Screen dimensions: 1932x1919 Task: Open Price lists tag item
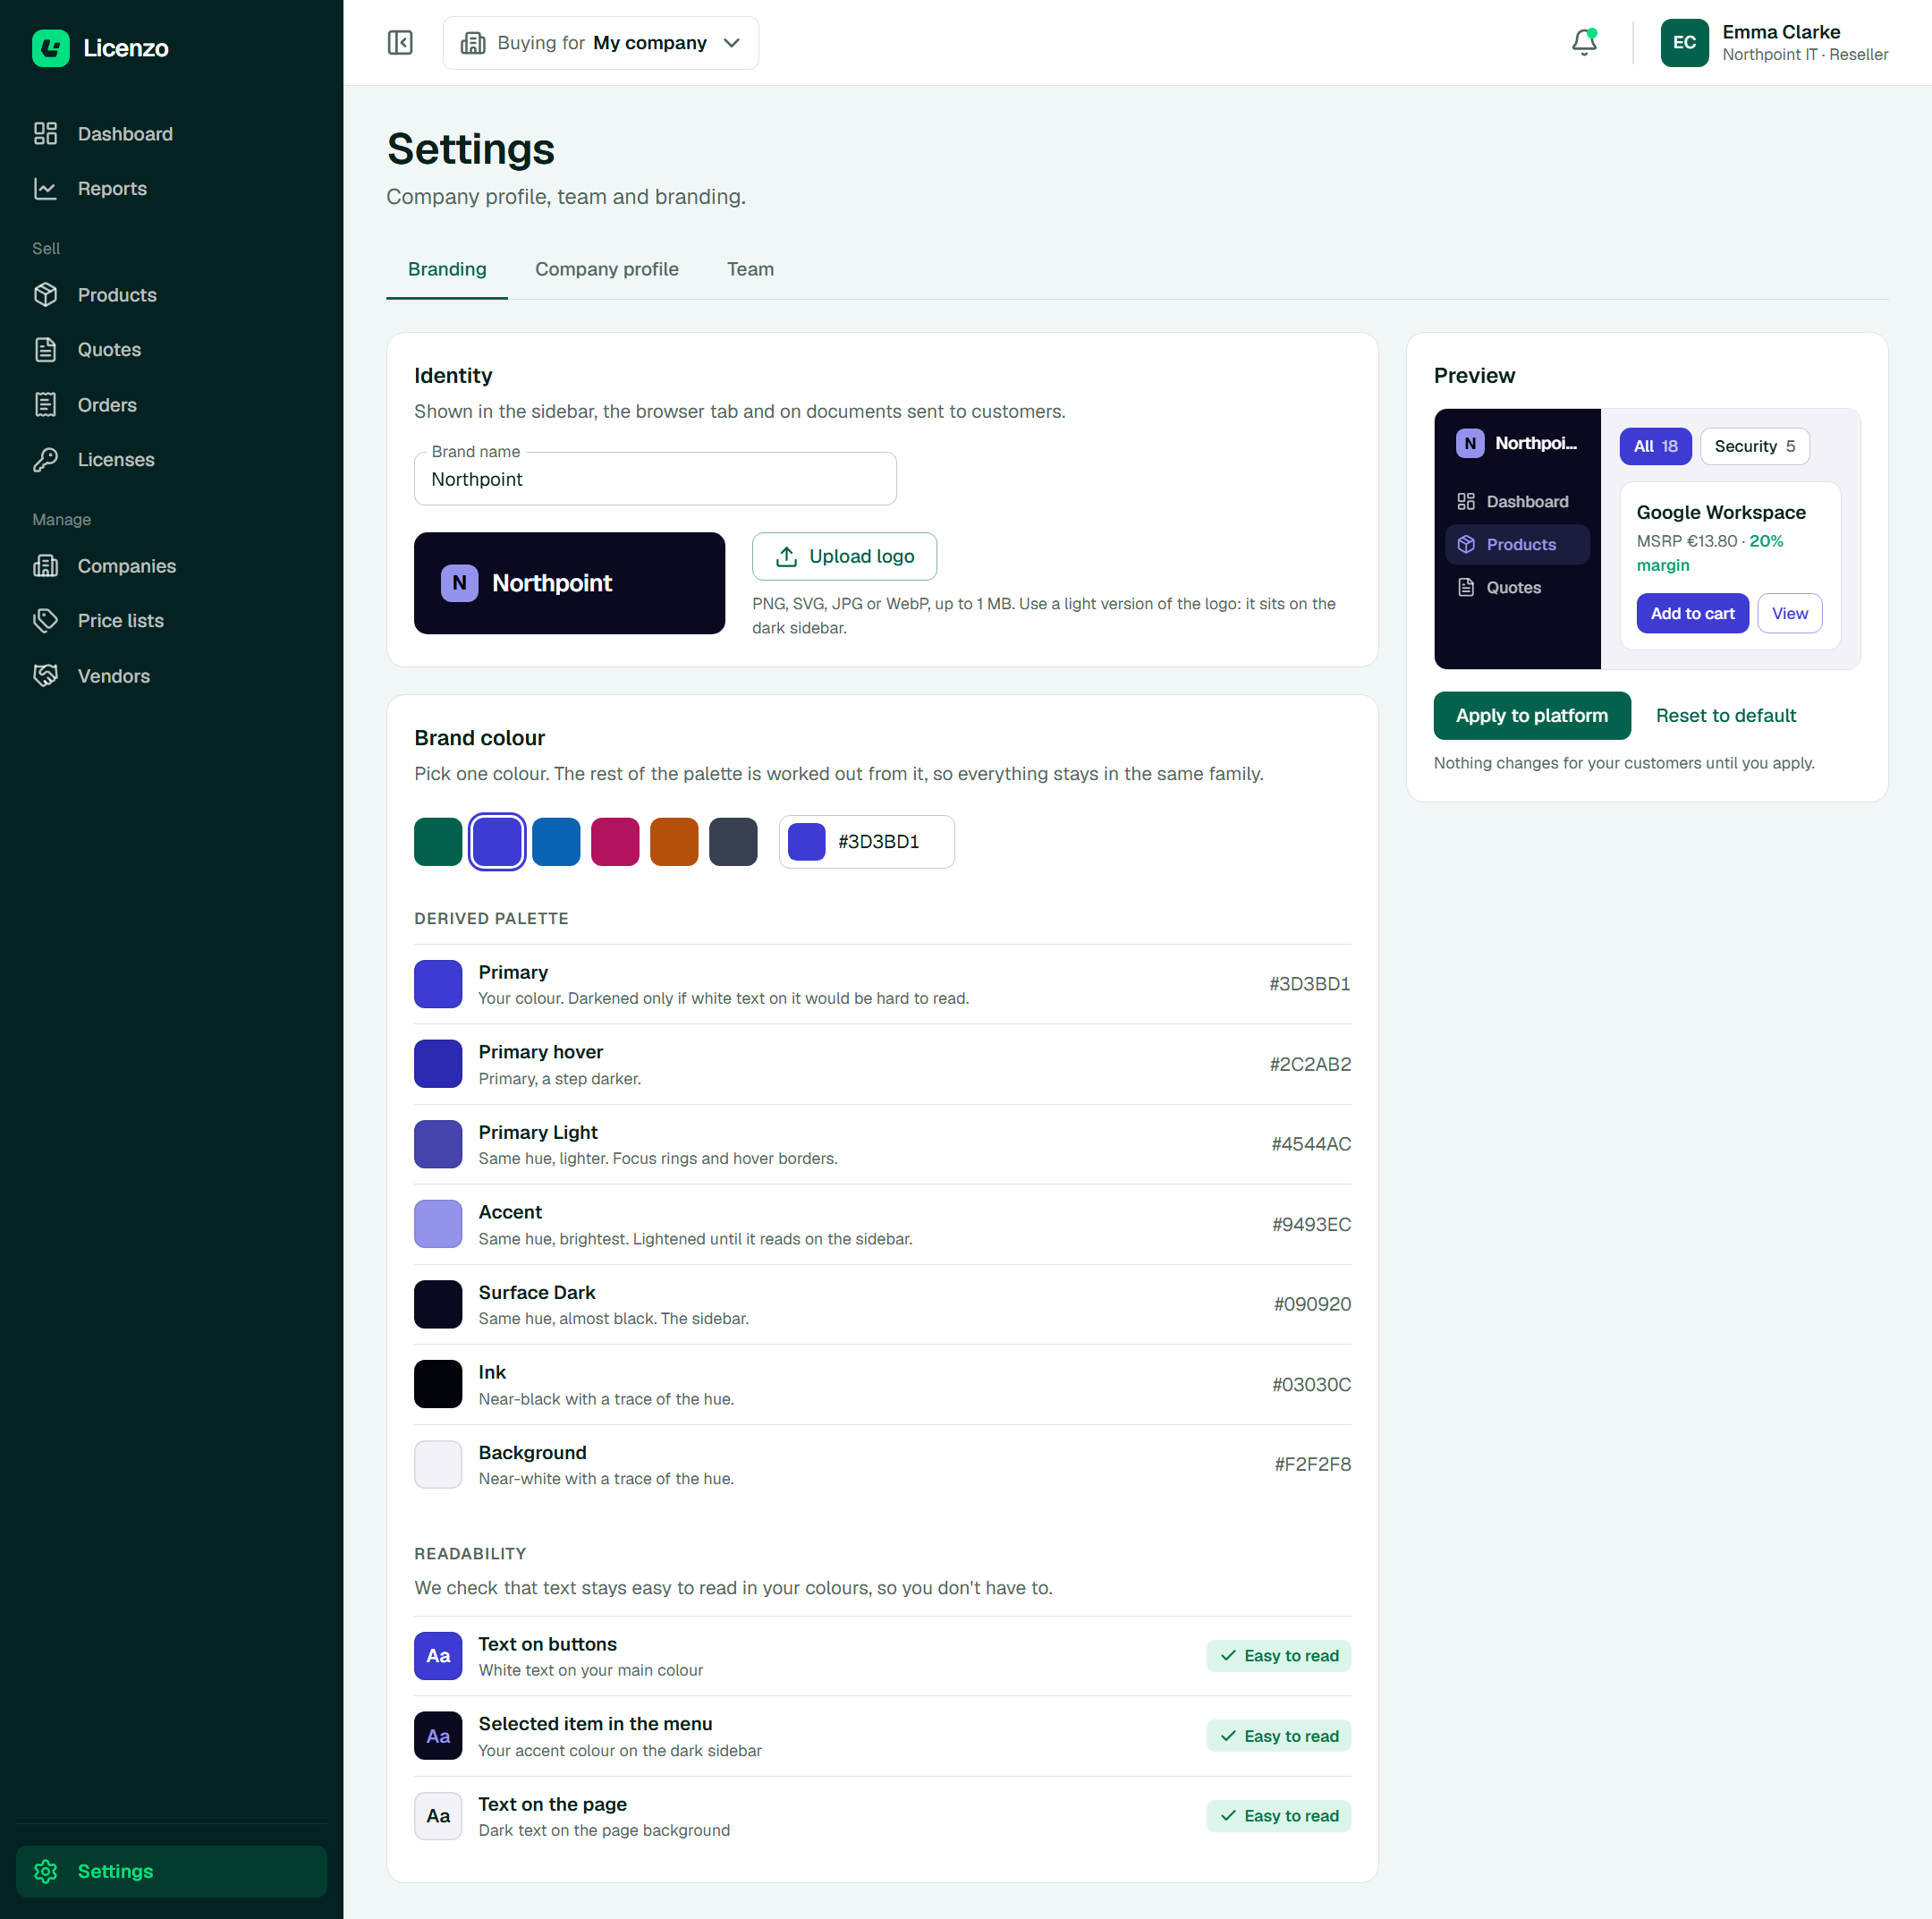point(171,621)
